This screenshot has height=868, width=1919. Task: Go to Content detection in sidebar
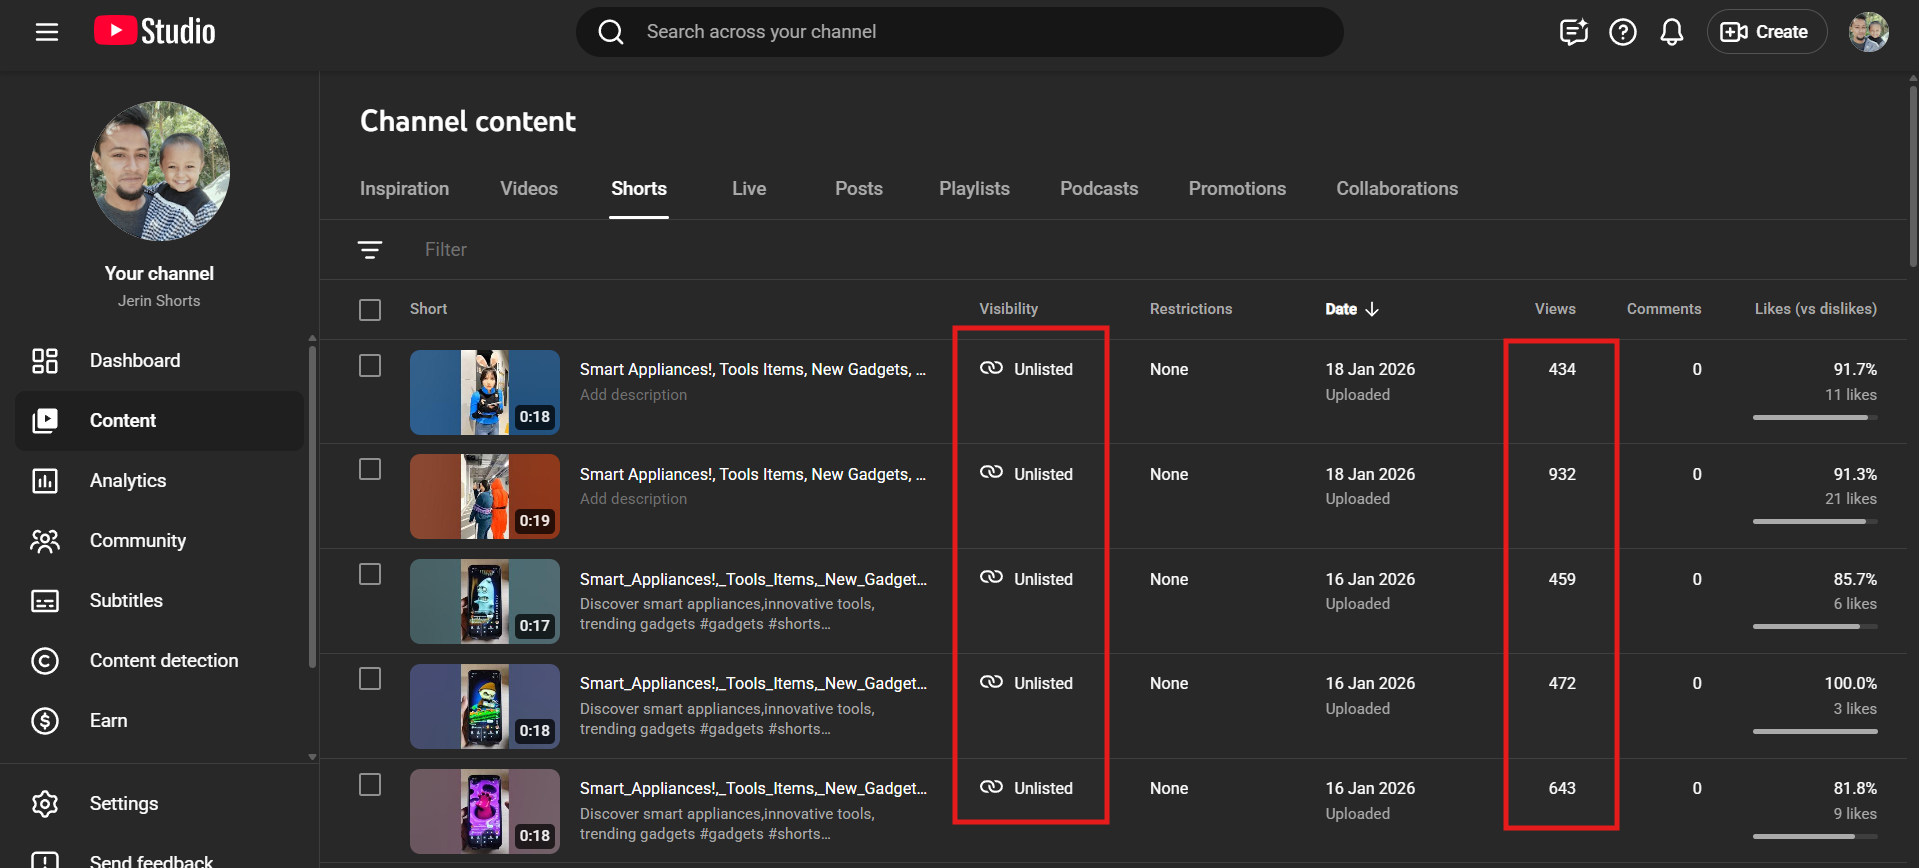(x=164, y=661)
